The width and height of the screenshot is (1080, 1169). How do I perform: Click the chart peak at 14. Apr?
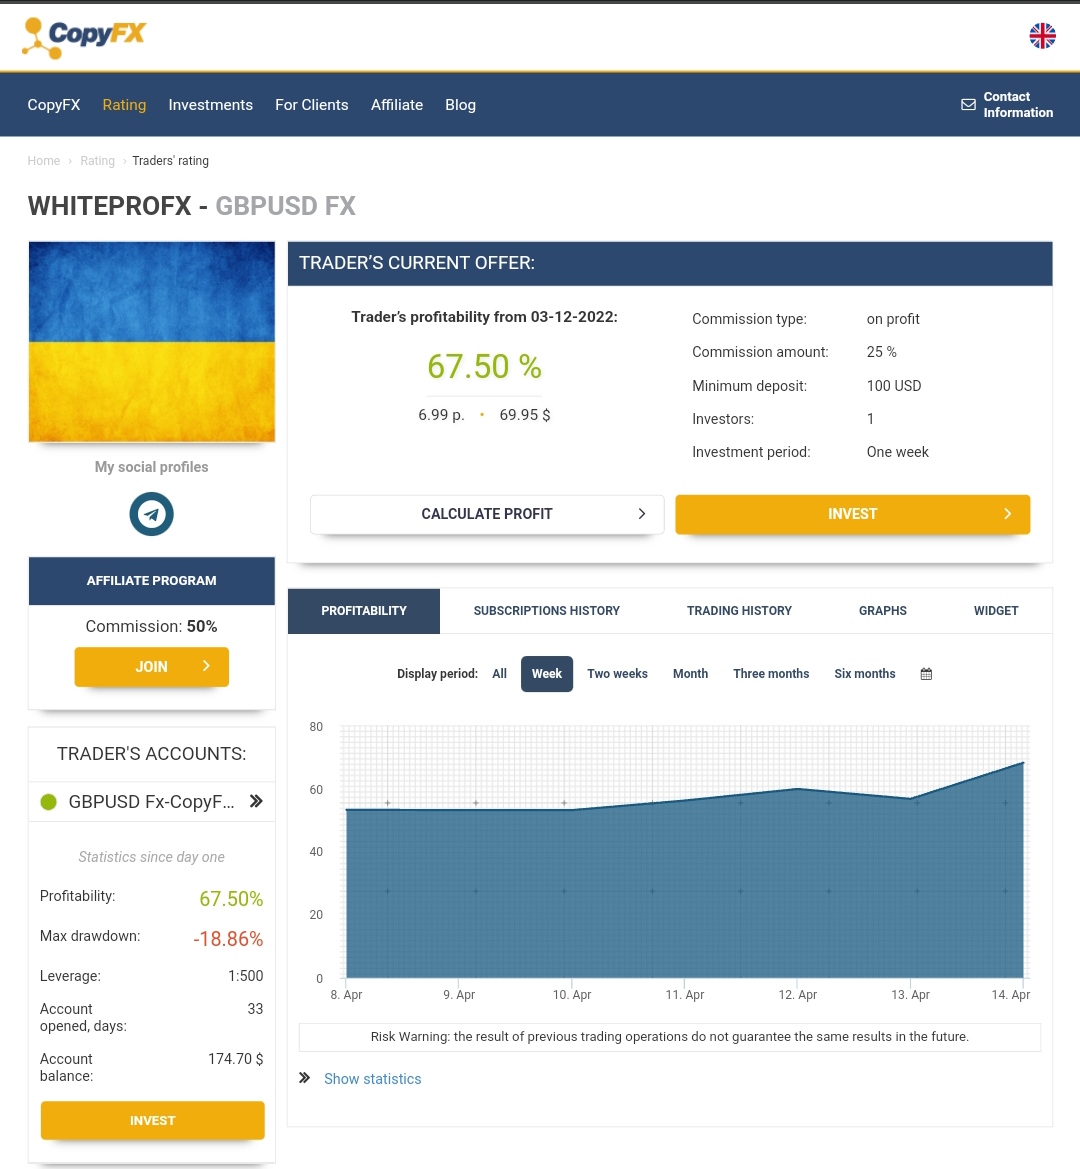[x=1023, y=763]
